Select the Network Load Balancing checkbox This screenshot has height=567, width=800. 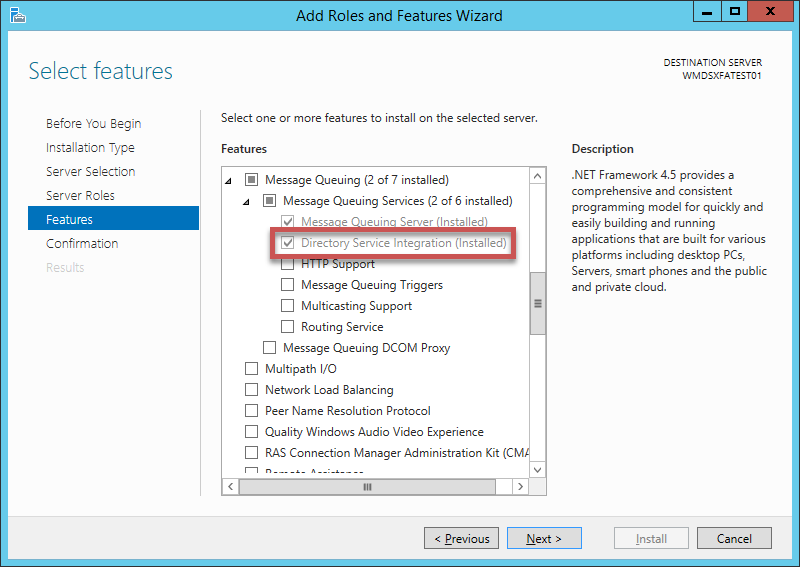[252, 390]
